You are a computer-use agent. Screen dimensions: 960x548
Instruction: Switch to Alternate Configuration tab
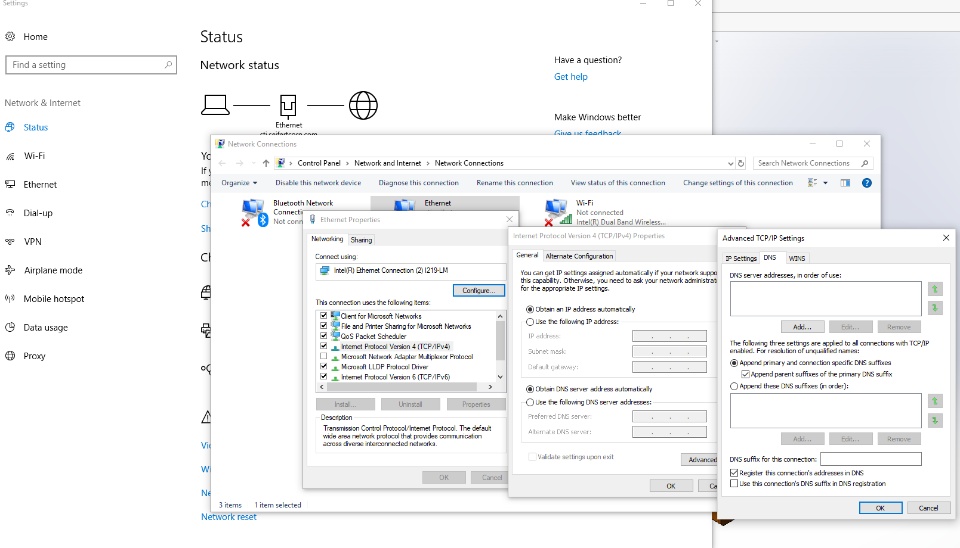tap(579, 256)
